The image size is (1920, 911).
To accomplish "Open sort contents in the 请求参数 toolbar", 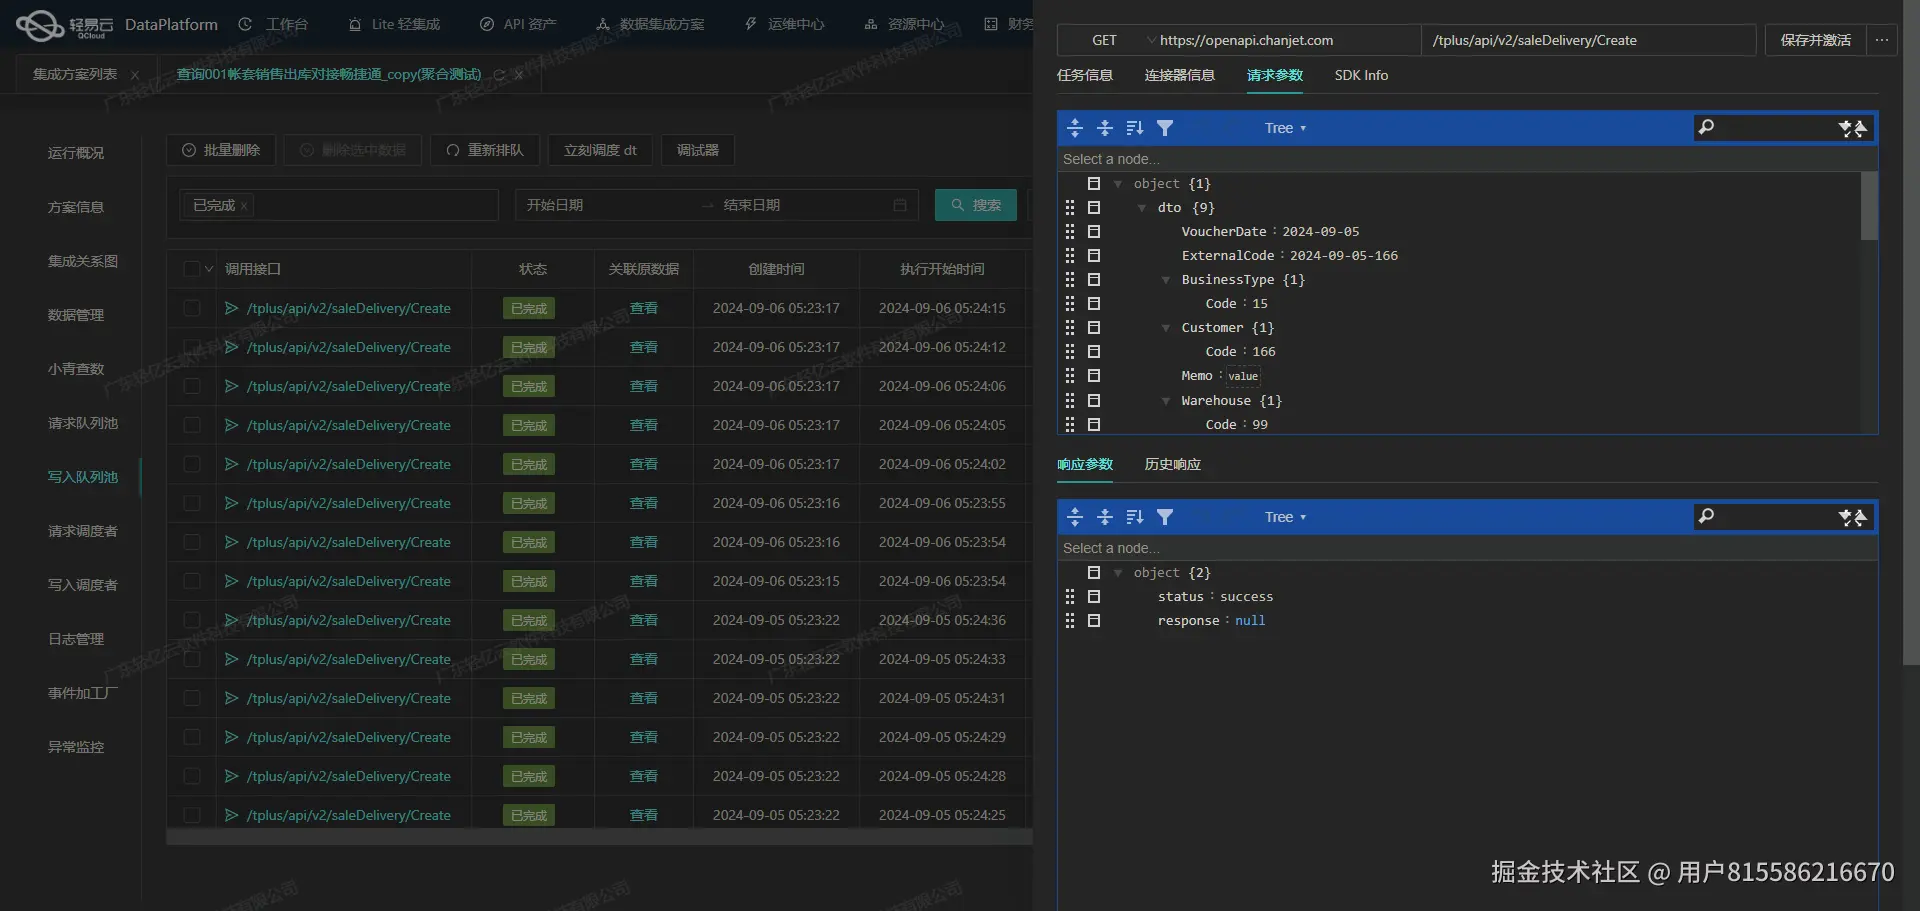I will coord(1135,128).
